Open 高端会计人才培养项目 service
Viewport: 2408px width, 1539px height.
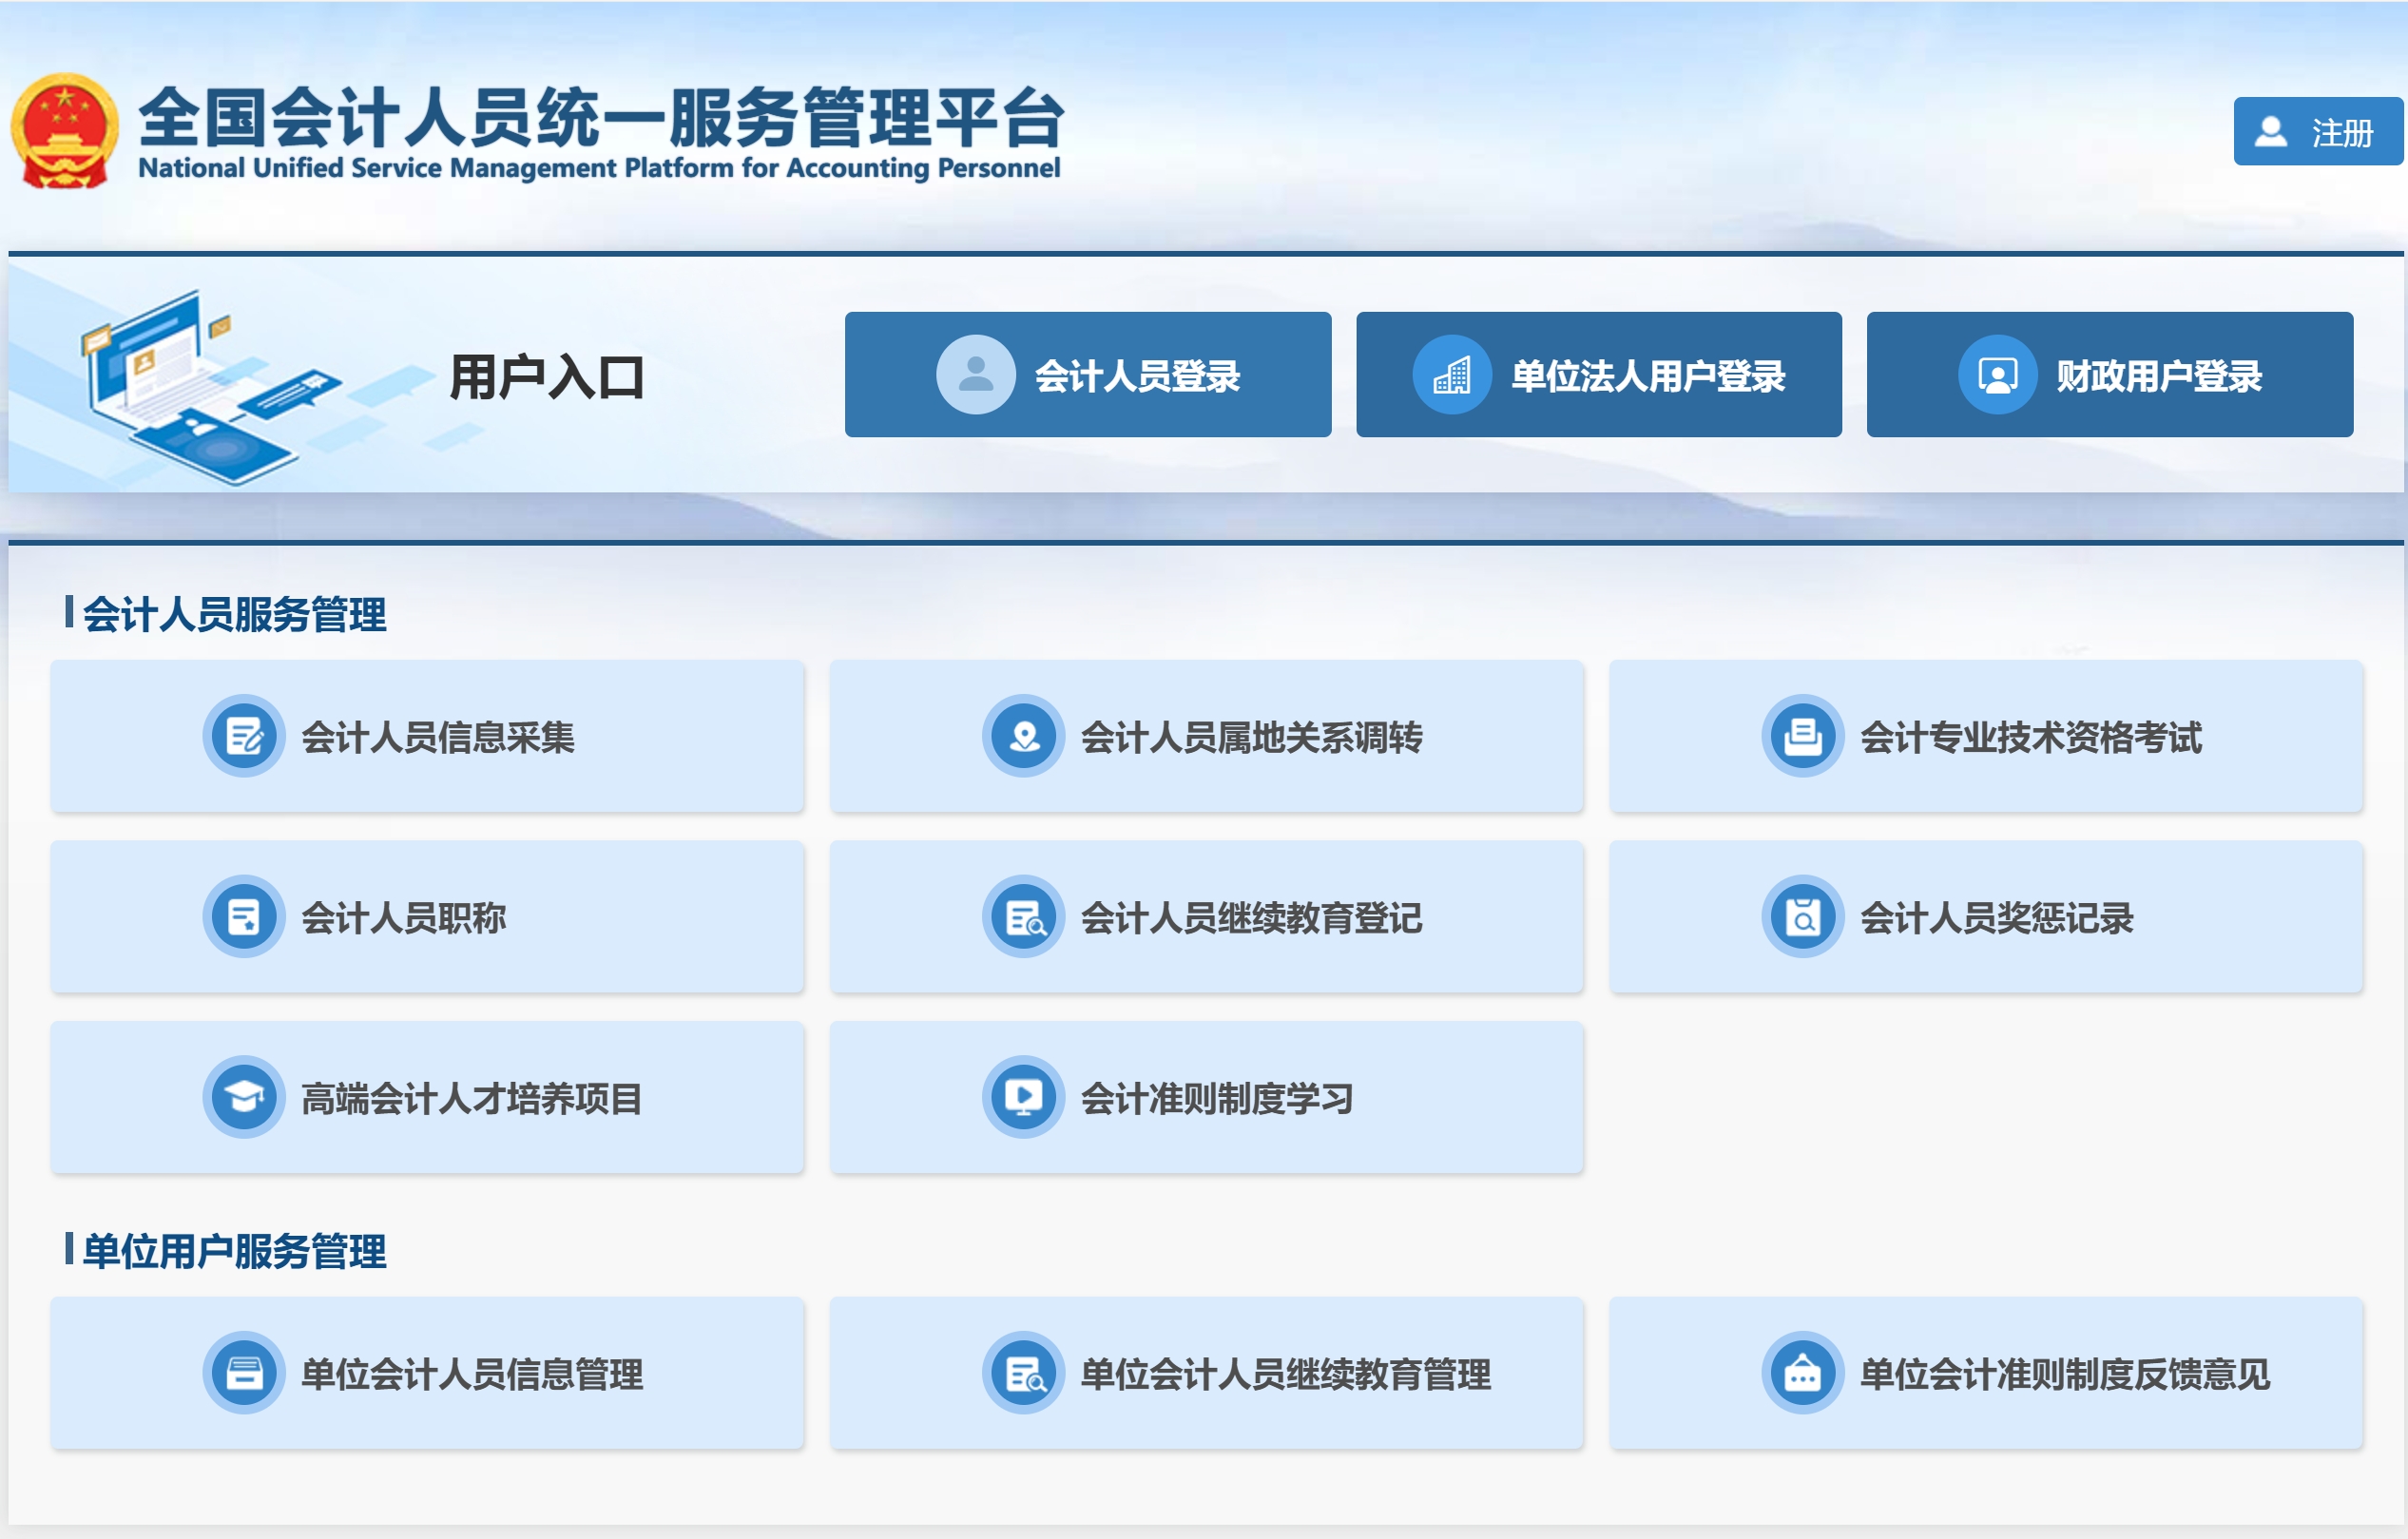tap(427, 1097)
